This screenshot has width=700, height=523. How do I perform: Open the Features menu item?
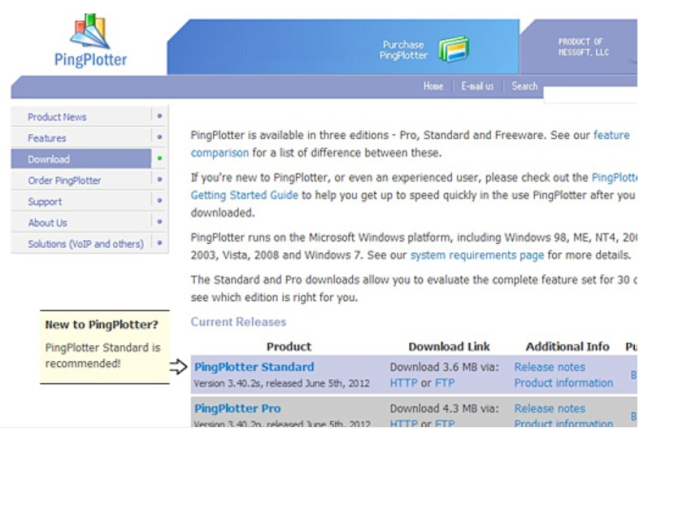tap(47, 138)
